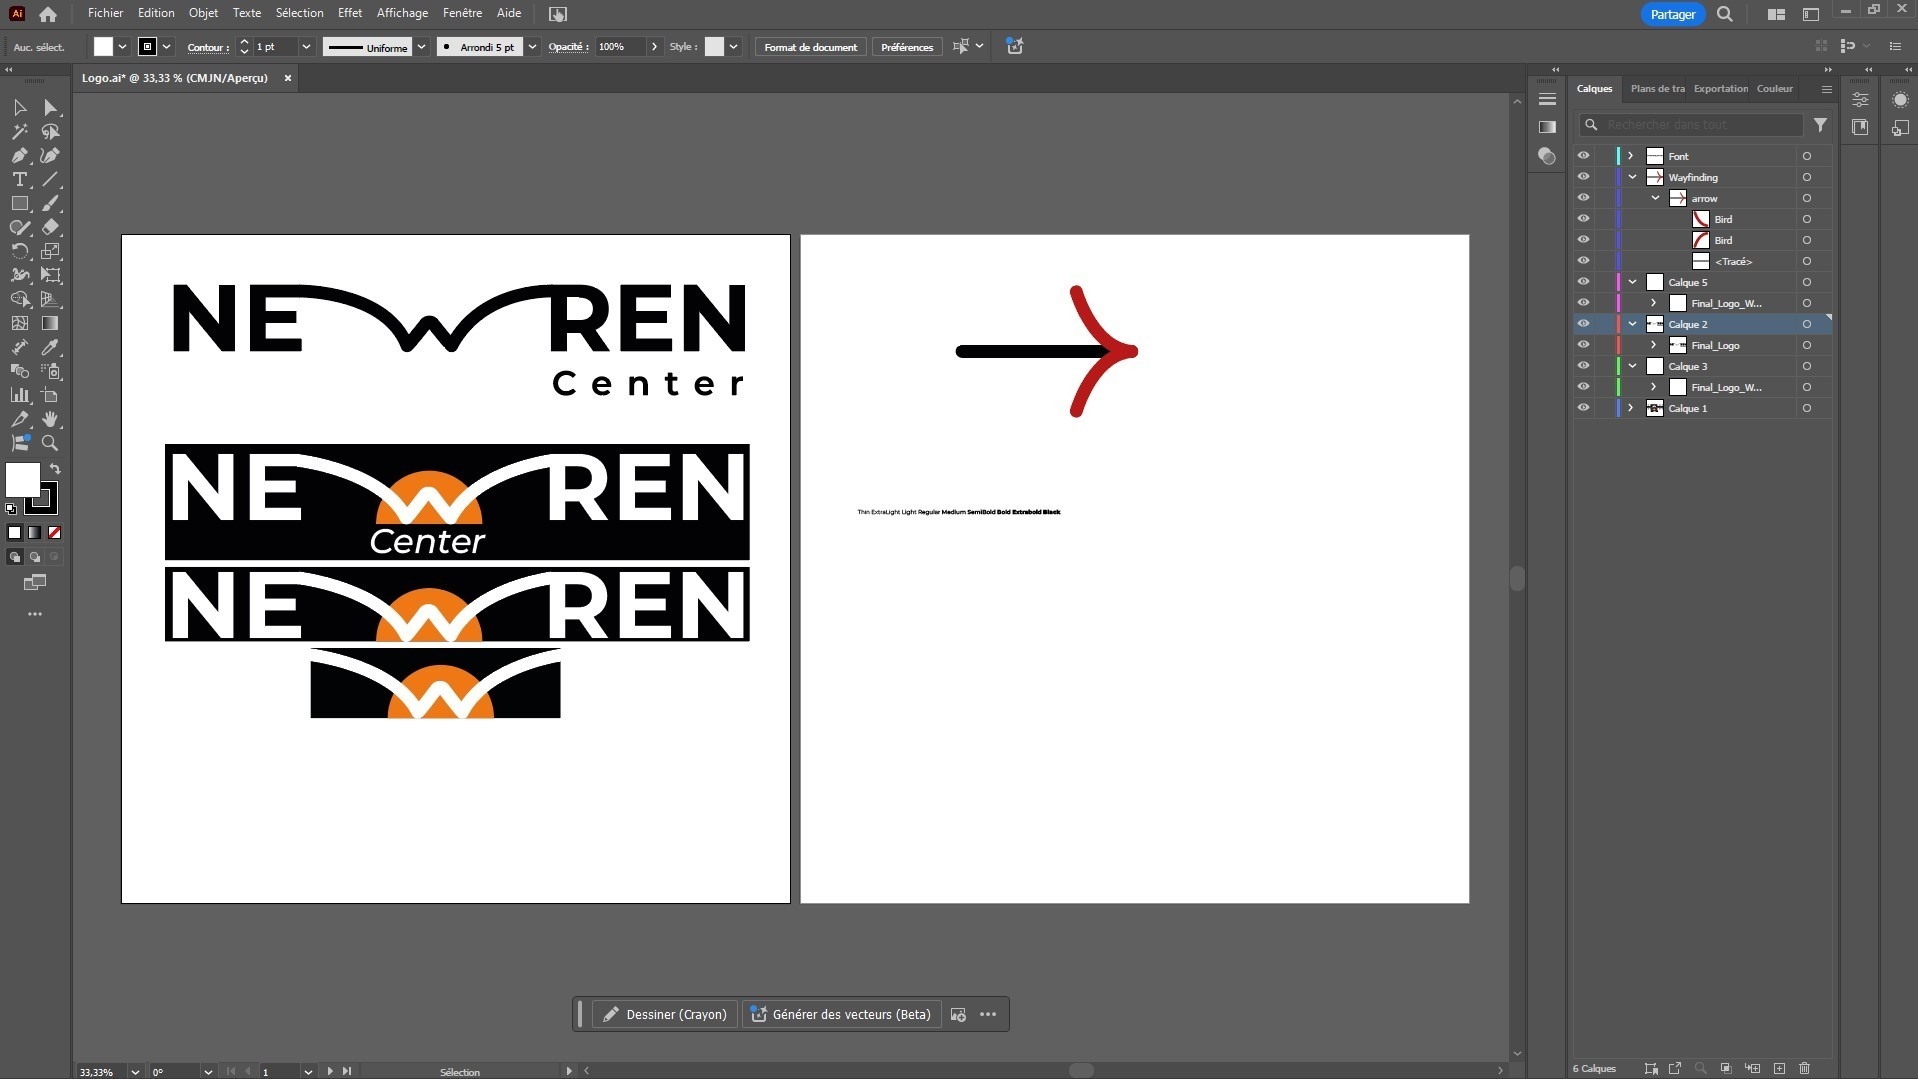Click the layers search field
1918x1079 pixels.
click(x=1700, y=125)
